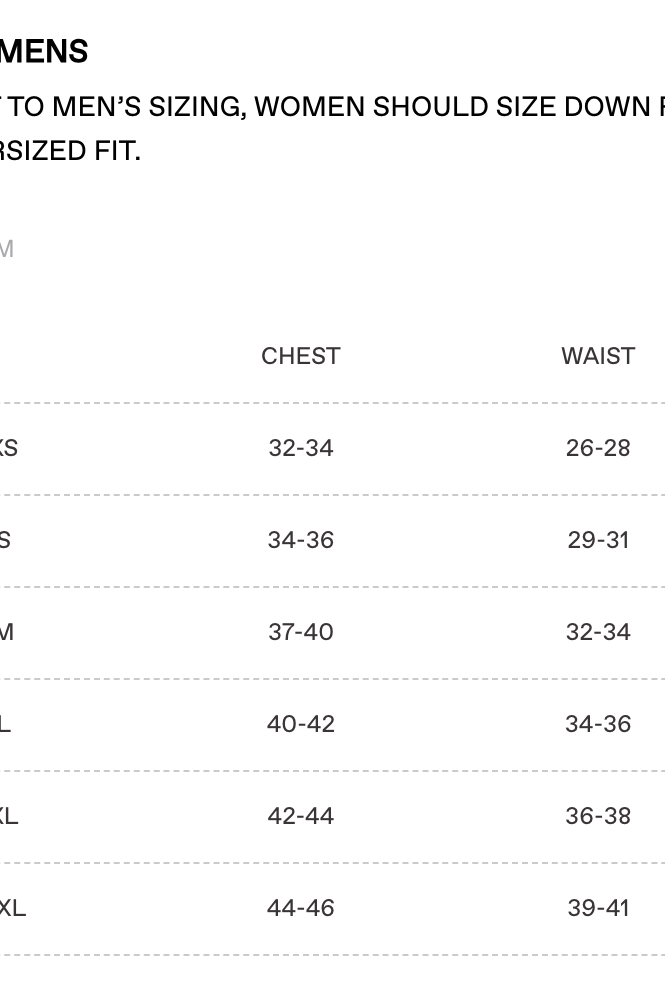Select chest measurement 42-44
Screen dimensions: 665x994
tap(300, 816)
